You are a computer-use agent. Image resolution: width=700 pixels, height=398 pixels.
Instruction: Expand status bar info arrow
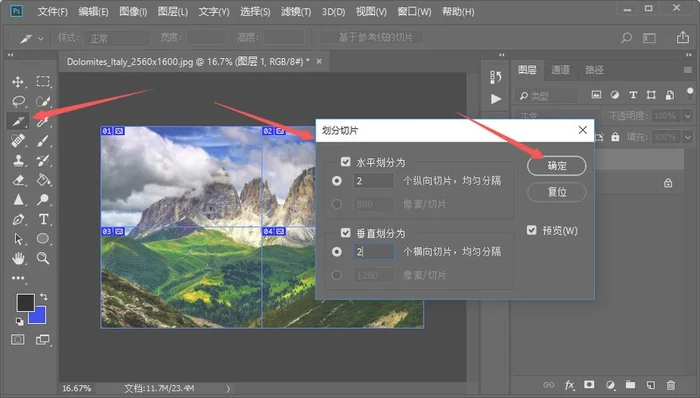[228, 389]
